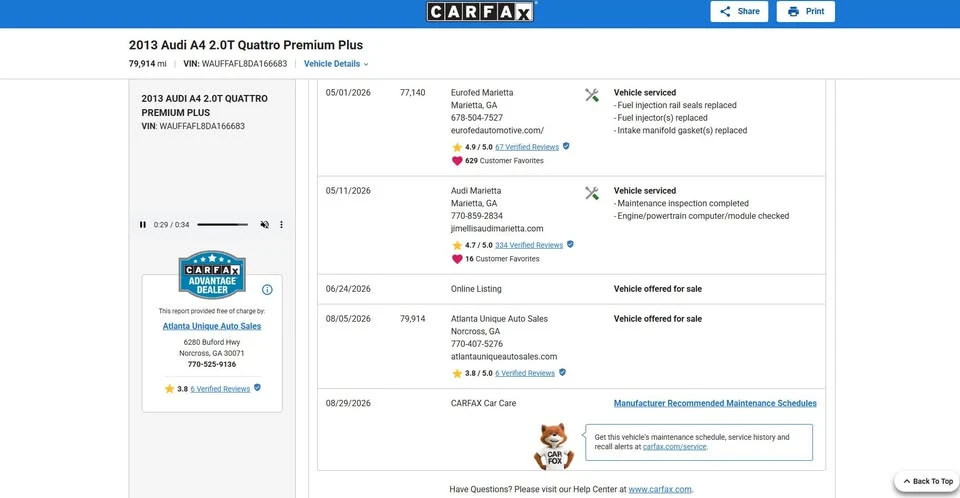Unmute the video with the speaker icon
This screenshot has width=960, height=498.
pyautogui.click(x=264, y=225)
